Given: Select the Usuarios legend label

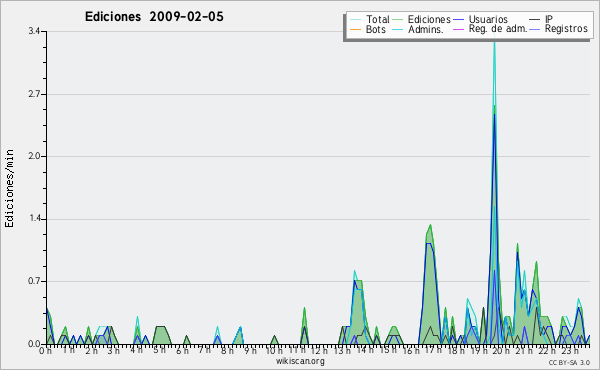Looking at the screenshot, I should point(488,19).
